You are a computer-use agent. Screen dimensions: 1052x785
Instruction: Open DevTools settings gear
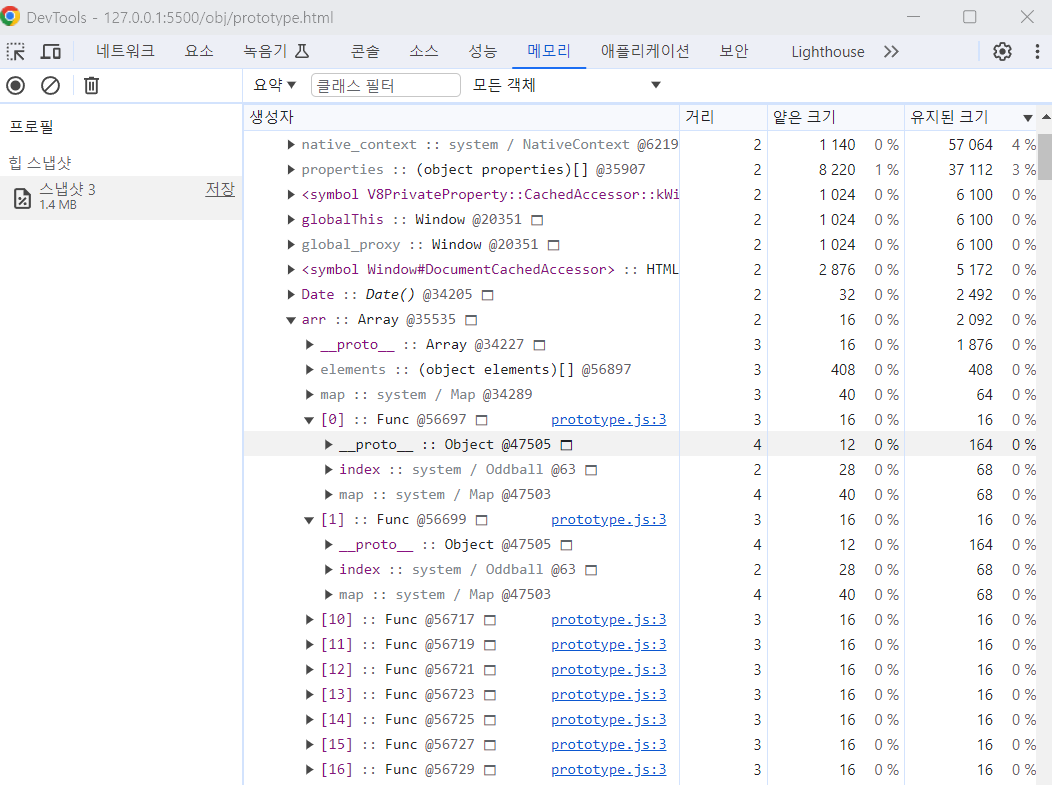coord(1002,52)
